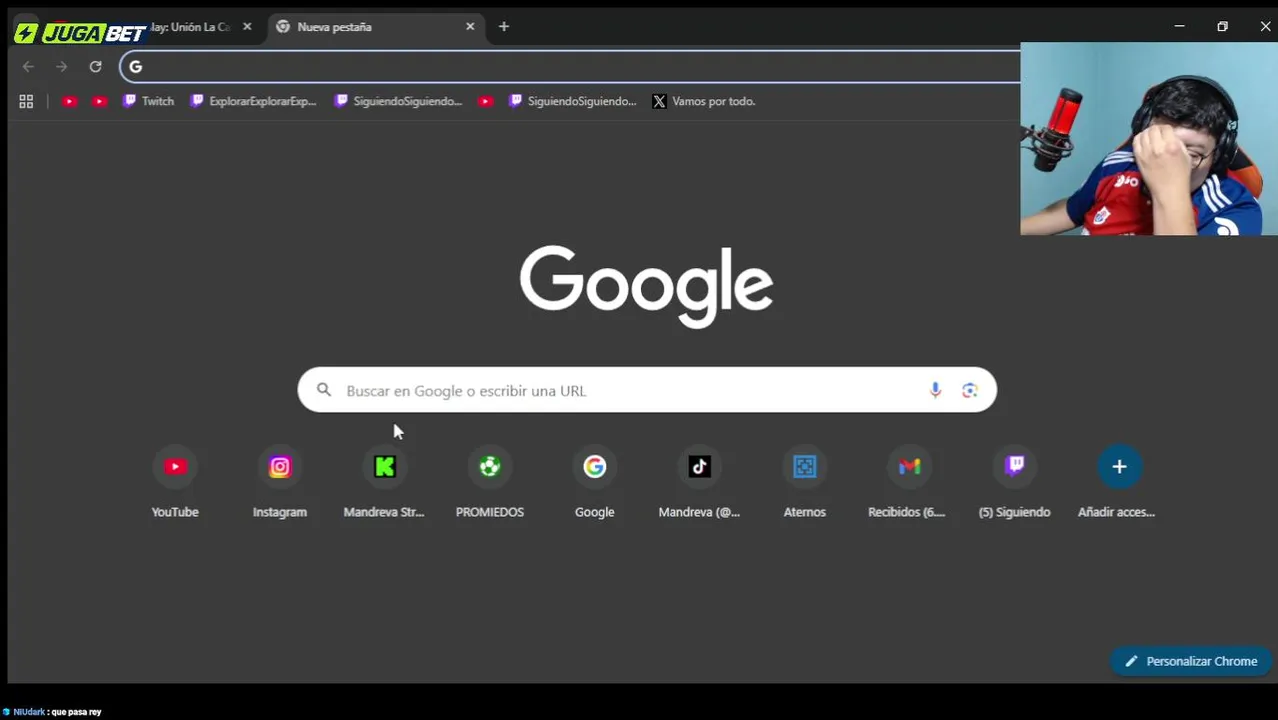This screenshot has height=720, width=1278.
Task: Open the first SiguiendoSiguiendo... bookmark
Action: point(398,101)
